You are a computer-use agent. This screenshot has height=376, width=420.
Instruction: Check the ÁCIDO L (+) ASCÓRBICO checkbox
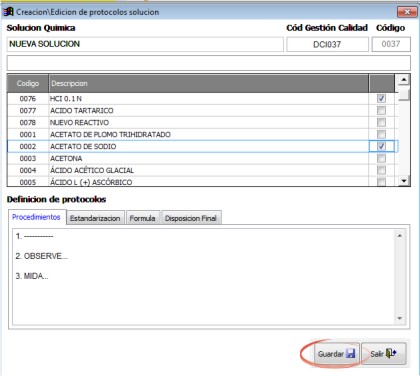(381, 182)
